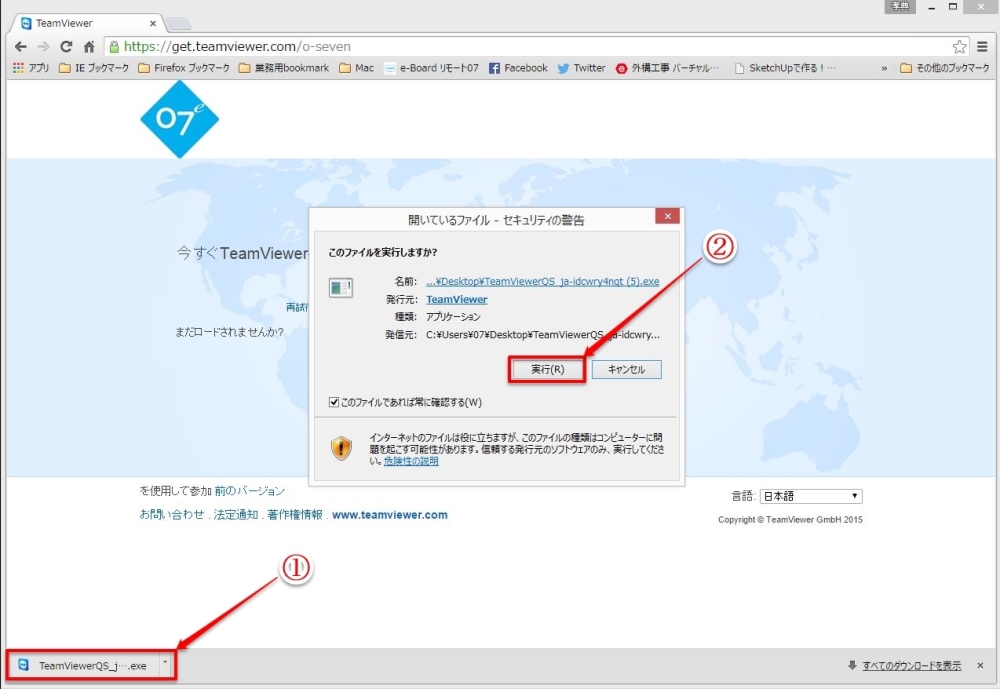Image resolution: width=1000 pixels, height=689 pixels.
Task: Open the file name link in the dialog
Action: [x=543, y=281]
